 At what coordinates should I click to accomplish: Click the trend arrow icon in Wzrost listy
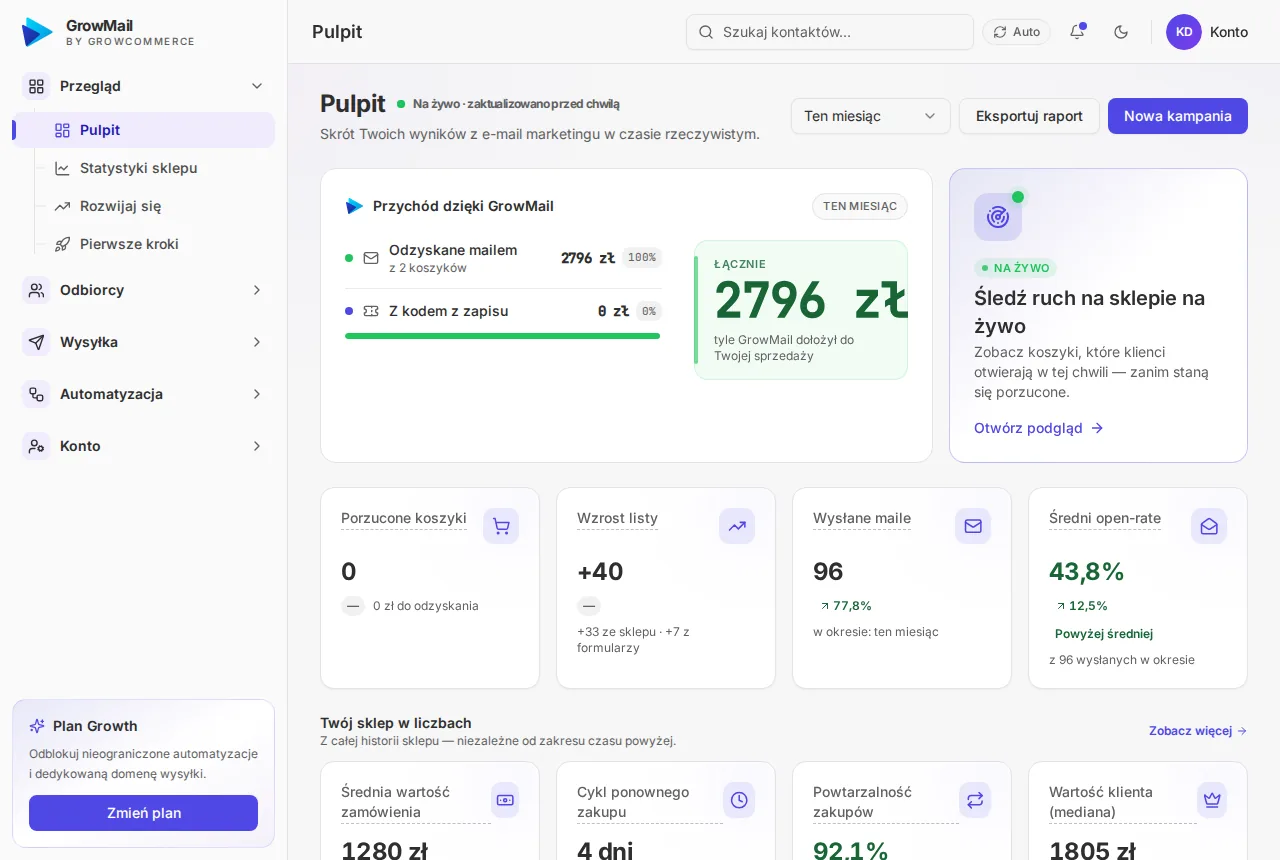pos(737,526)
